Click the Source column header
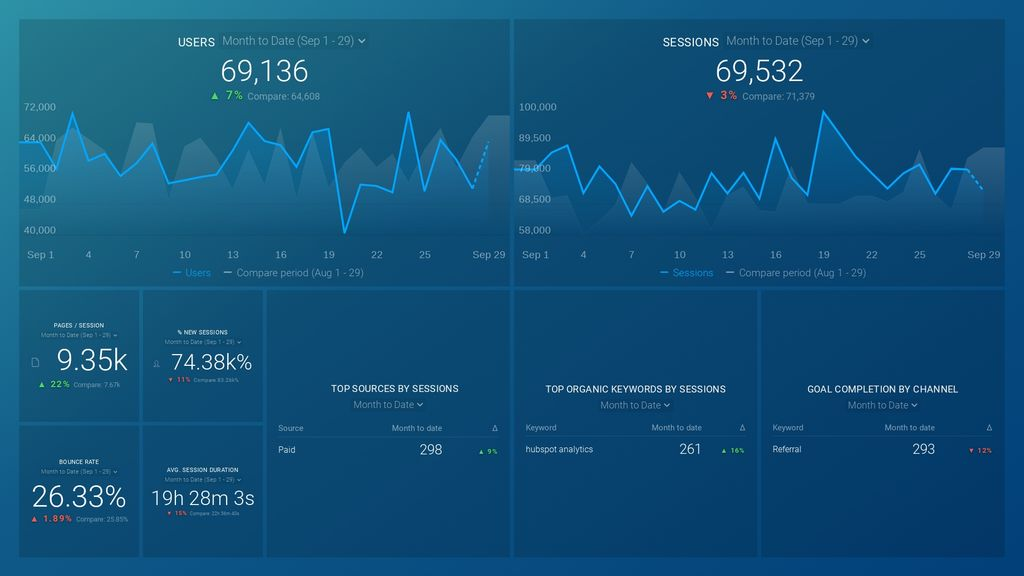 [291, 428]
